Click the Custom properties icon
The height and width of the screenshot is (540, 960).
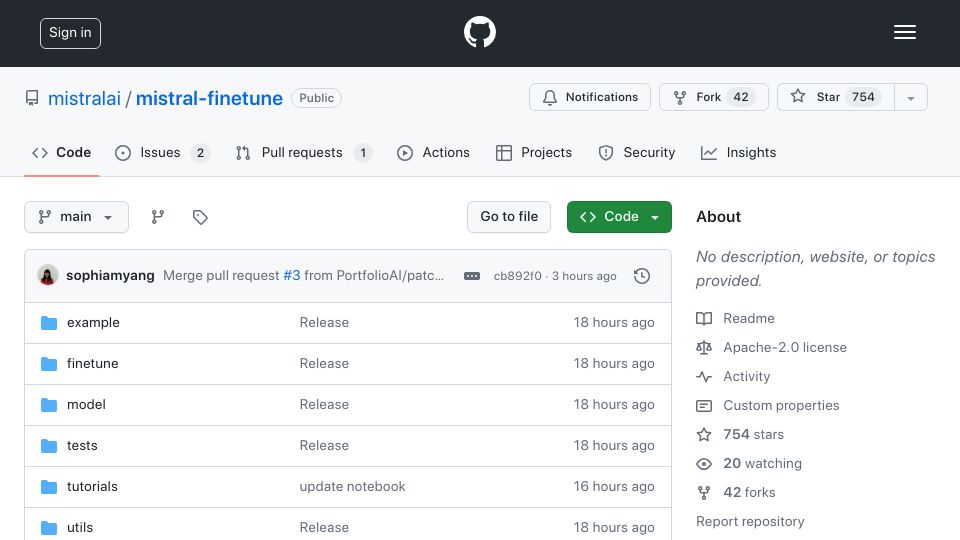[704, 405]
